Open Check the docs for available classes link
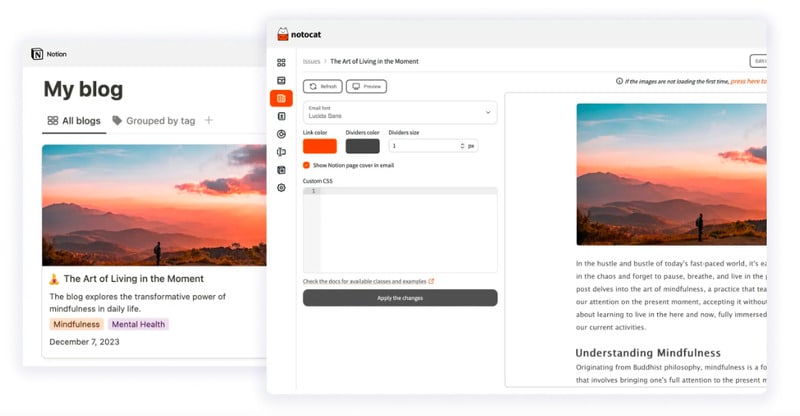Viewport: 800px width, 416px height. click(364, 281)
